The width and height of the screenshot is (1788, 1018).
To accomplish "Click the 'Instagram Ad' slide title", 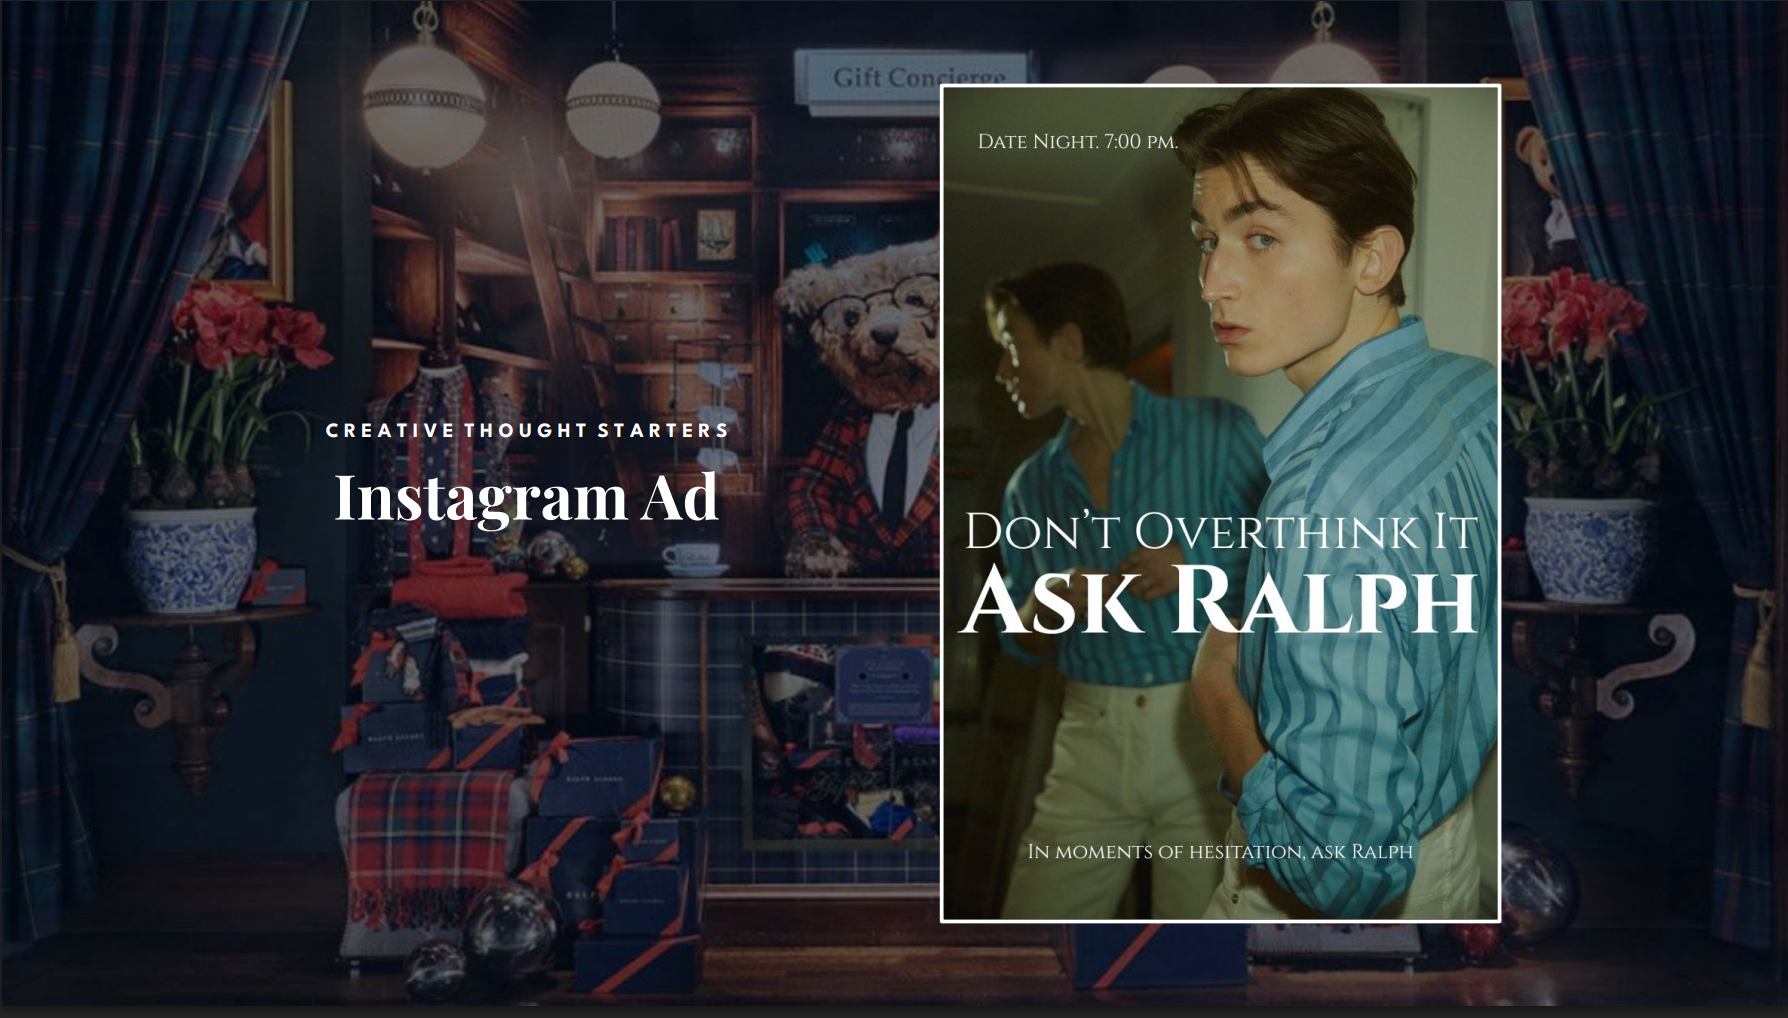I will (526, 497).
